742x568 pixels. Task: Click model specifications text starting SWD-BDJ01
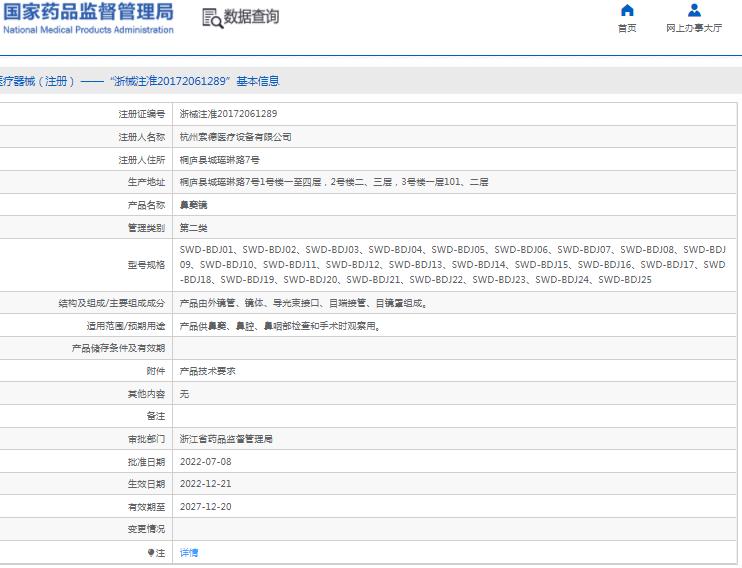tap(453, 265)
